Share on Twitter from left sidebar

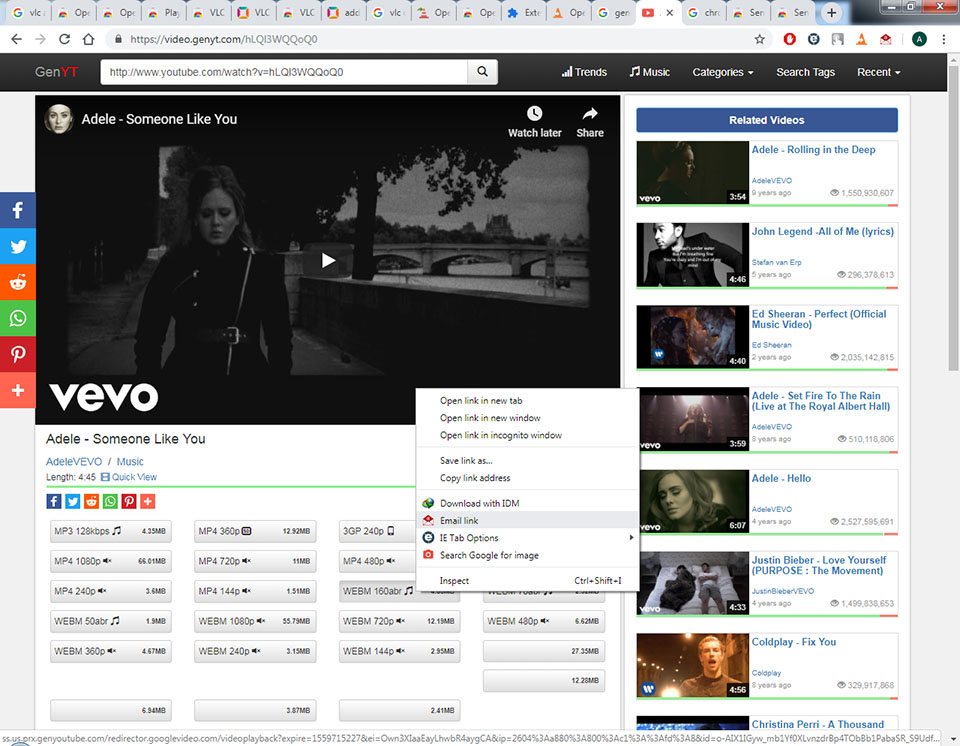18,246
